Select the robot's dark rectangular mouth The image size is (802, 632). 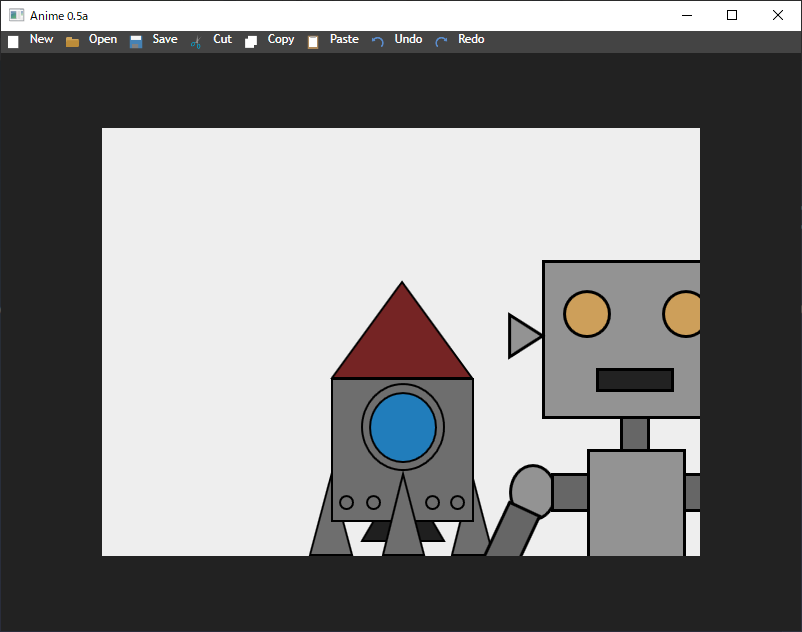pos(635,380)
